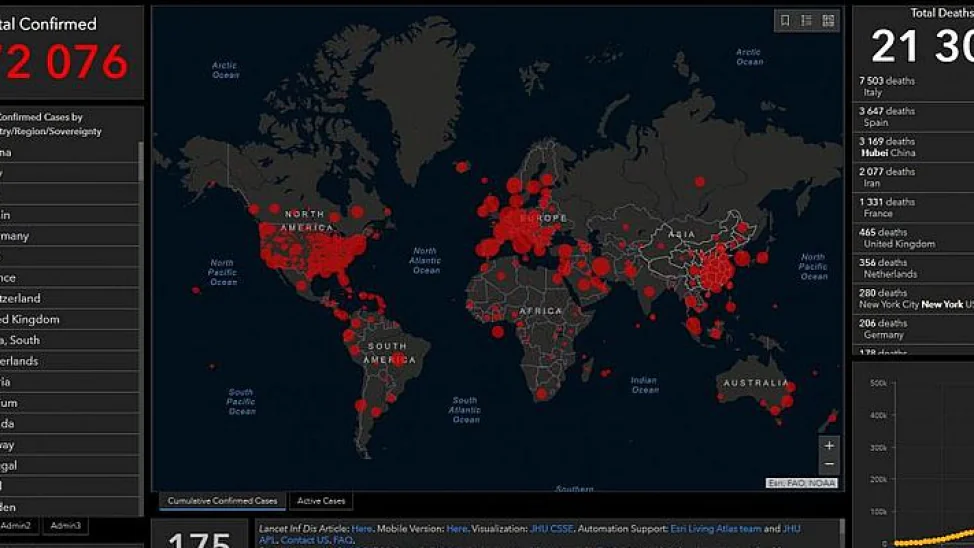Select the 'erlands' row in confirmed list
The image size is (974, 548).
[x=69, y=361]
